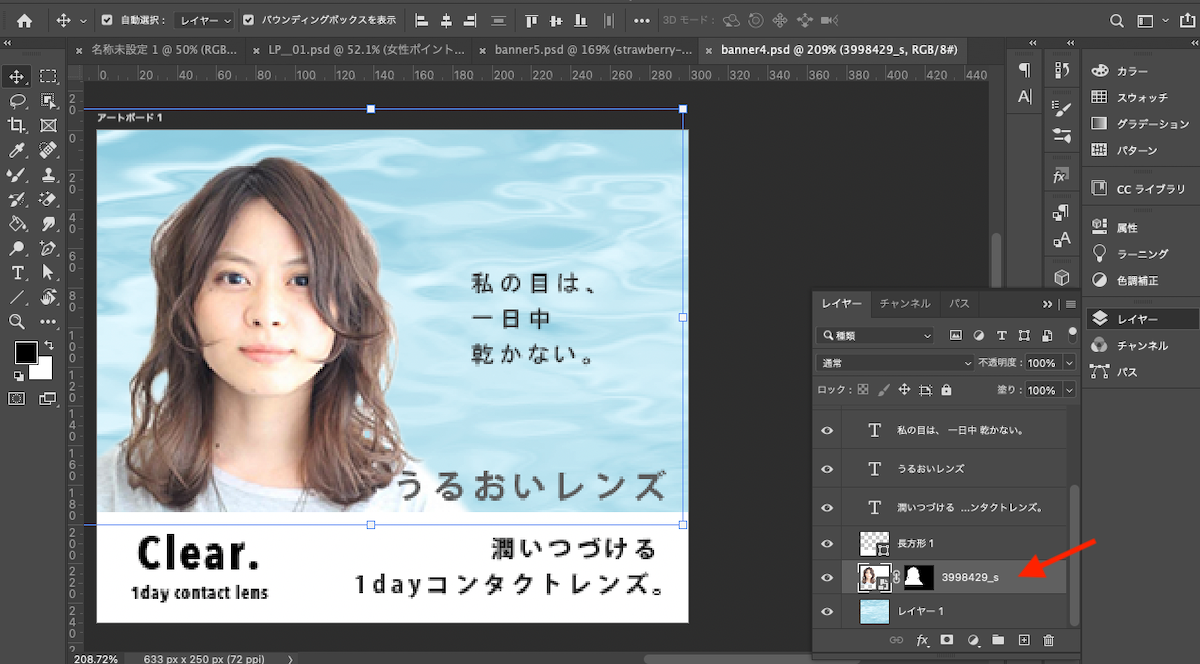Select the Line tool
Image resolution: width=1200 pixels, height=664 pixels.
click(x=17, y=297)
